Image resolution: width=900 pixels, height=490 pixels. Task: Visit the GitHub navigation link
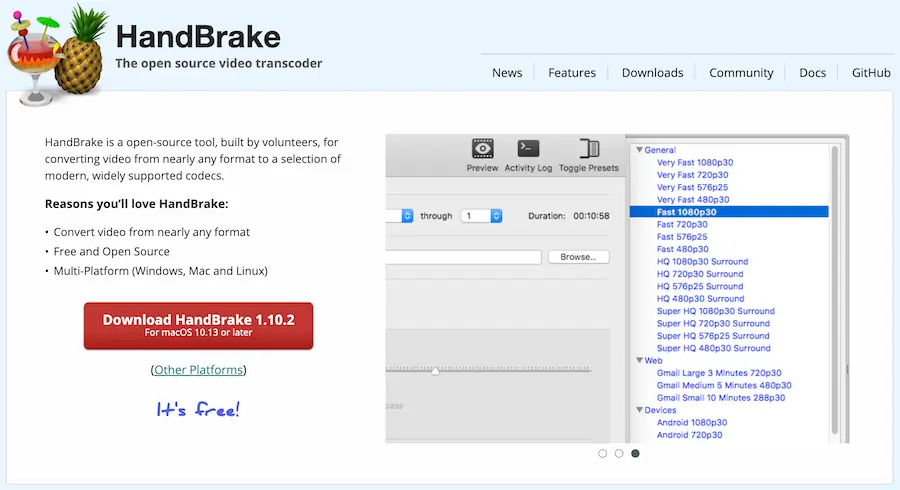pos(871,73)
